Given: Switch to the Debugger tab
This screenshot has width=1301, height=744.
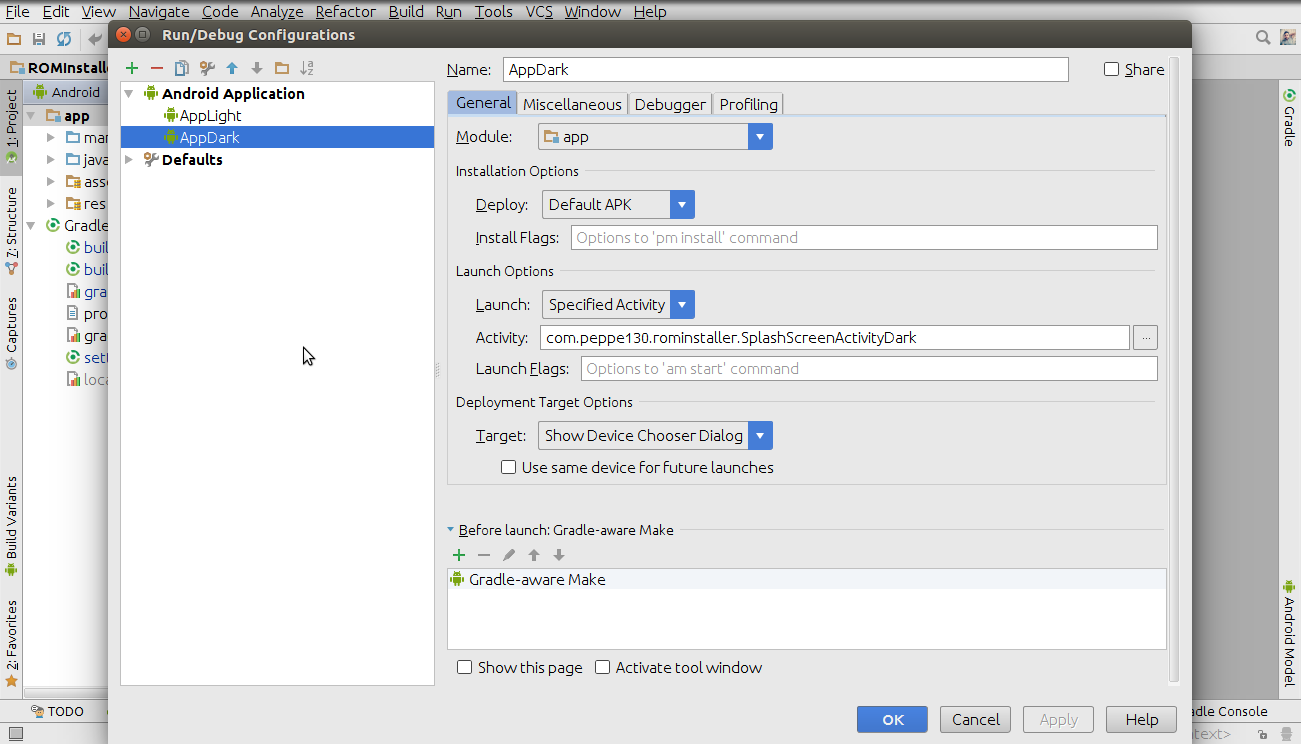Looking at the screenshot, I should [x=670, y=104].
